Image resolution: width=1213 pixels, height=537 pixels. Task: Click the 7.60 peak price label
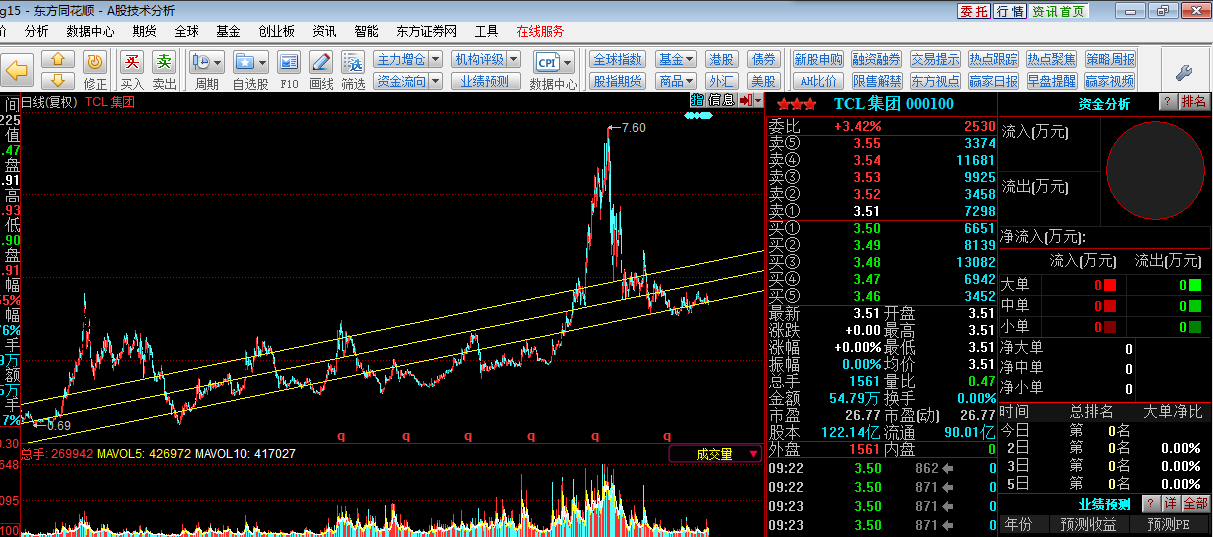[634, 128]
